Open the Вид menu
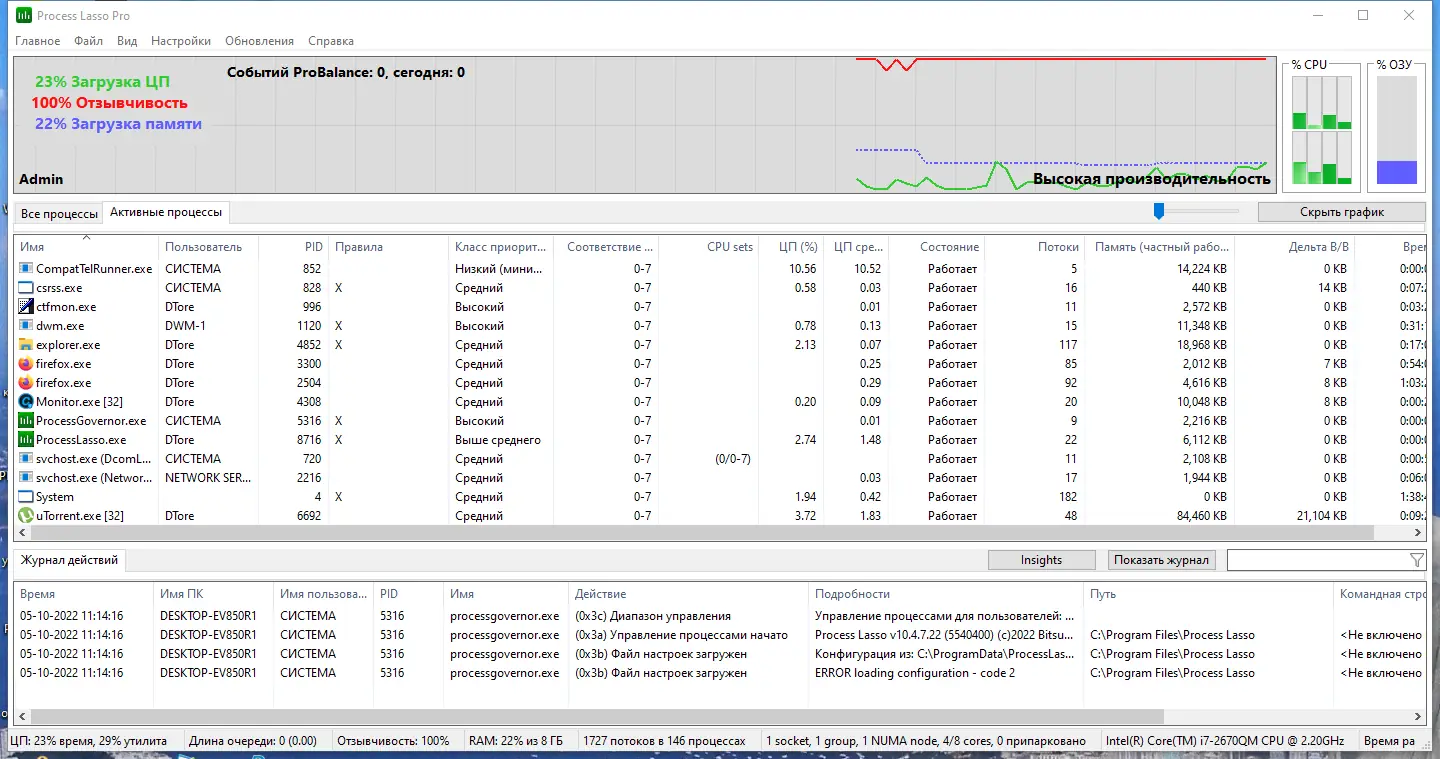The width and height of the screenshot is (1440, 759). 127,41
